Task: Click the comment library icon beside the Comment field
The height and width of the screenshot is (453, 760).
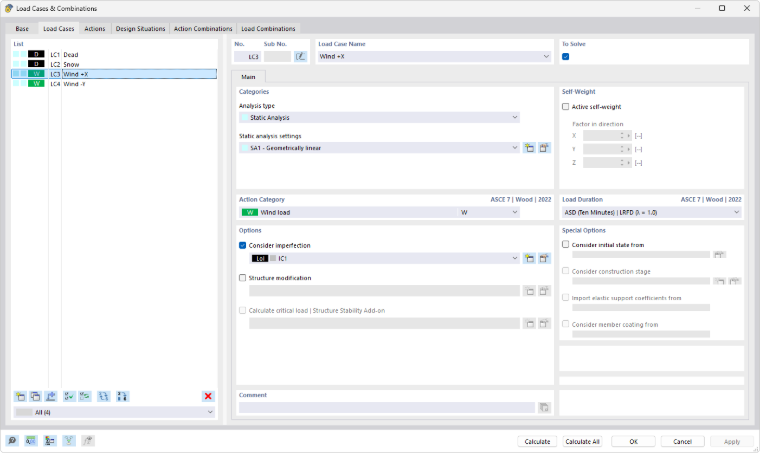Action: (x=544, y=407)
